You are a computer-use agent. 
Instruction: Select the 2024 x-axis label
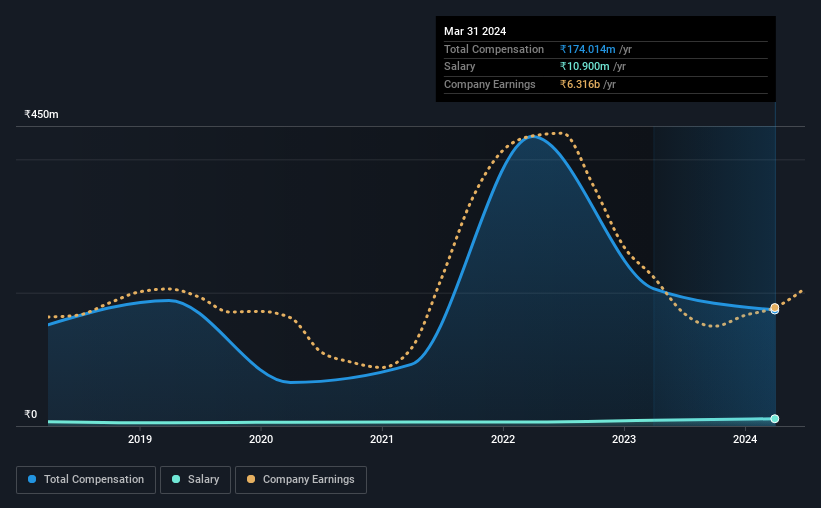click(x=745, y=439)
